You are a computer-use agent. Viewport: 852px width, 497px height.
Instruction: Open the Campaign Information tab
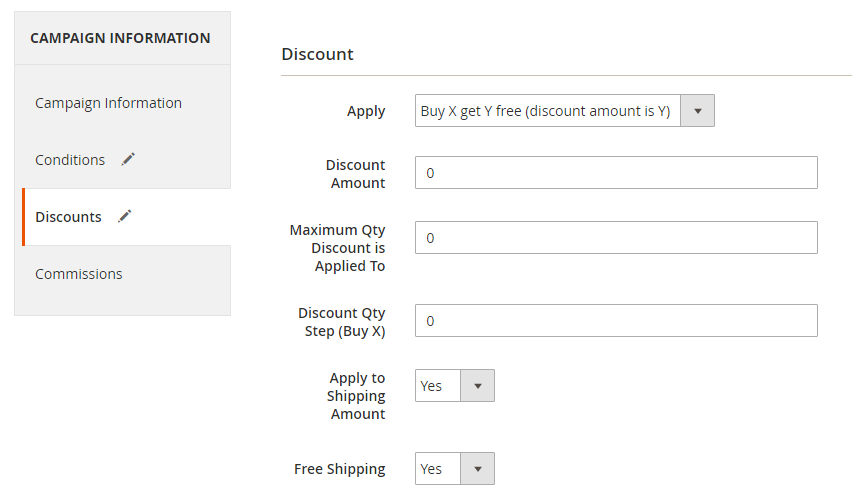(109, 103)
